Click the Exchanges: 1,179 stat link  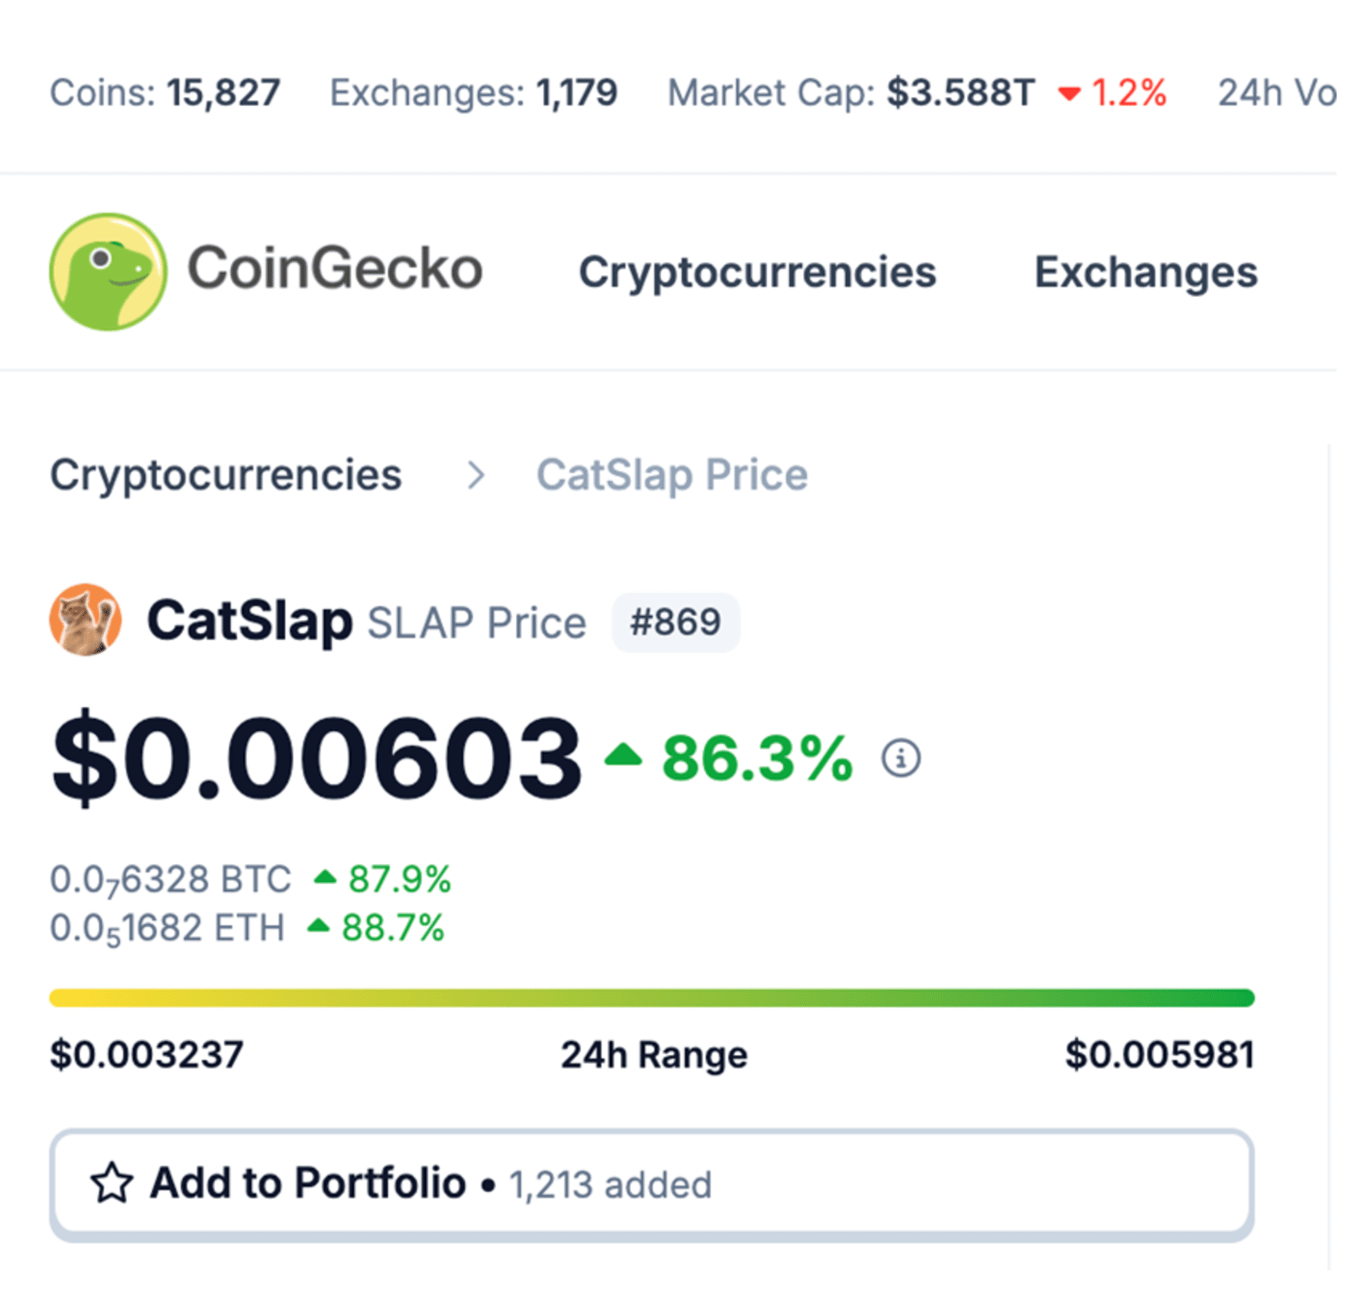[x=474, y=93]
